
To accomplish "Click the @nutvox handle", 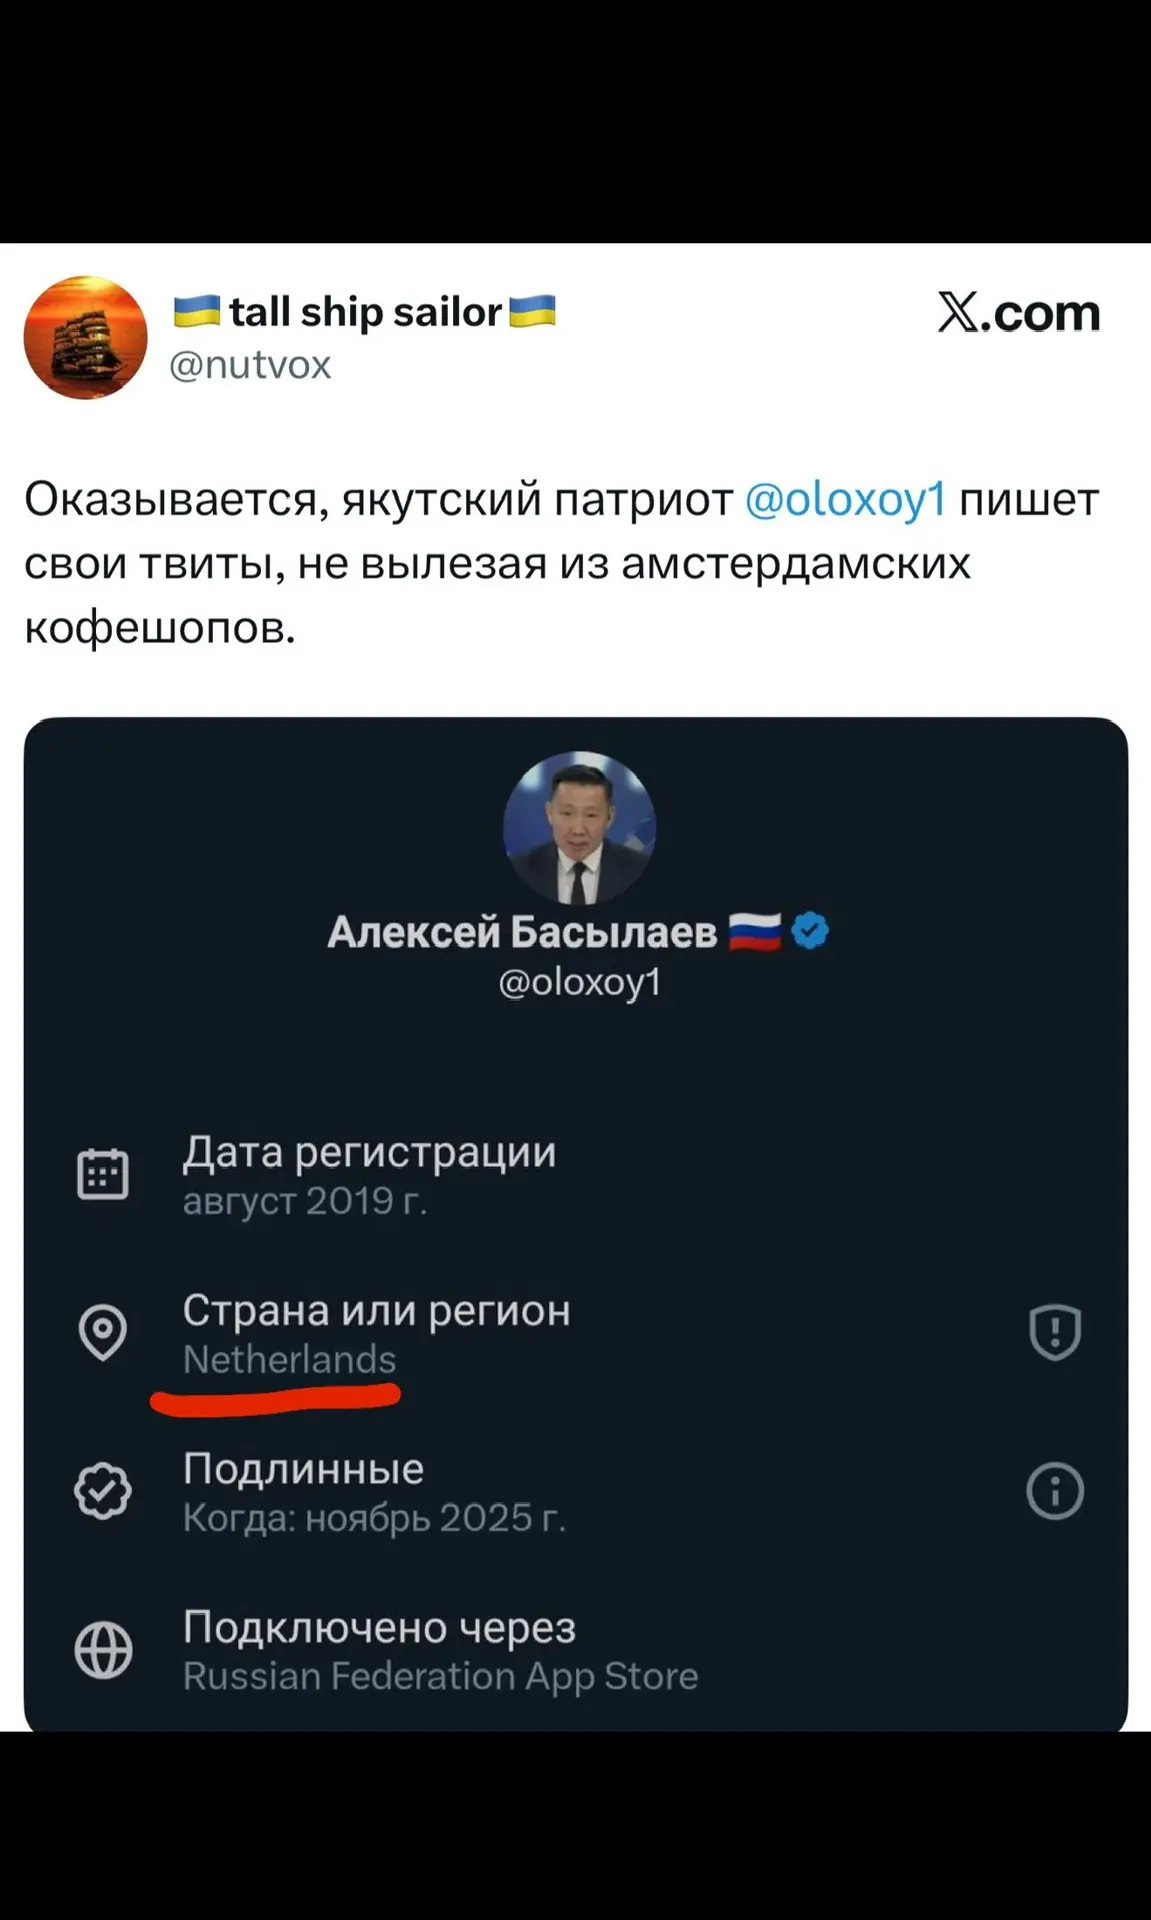I will click(x=250, y=365).
